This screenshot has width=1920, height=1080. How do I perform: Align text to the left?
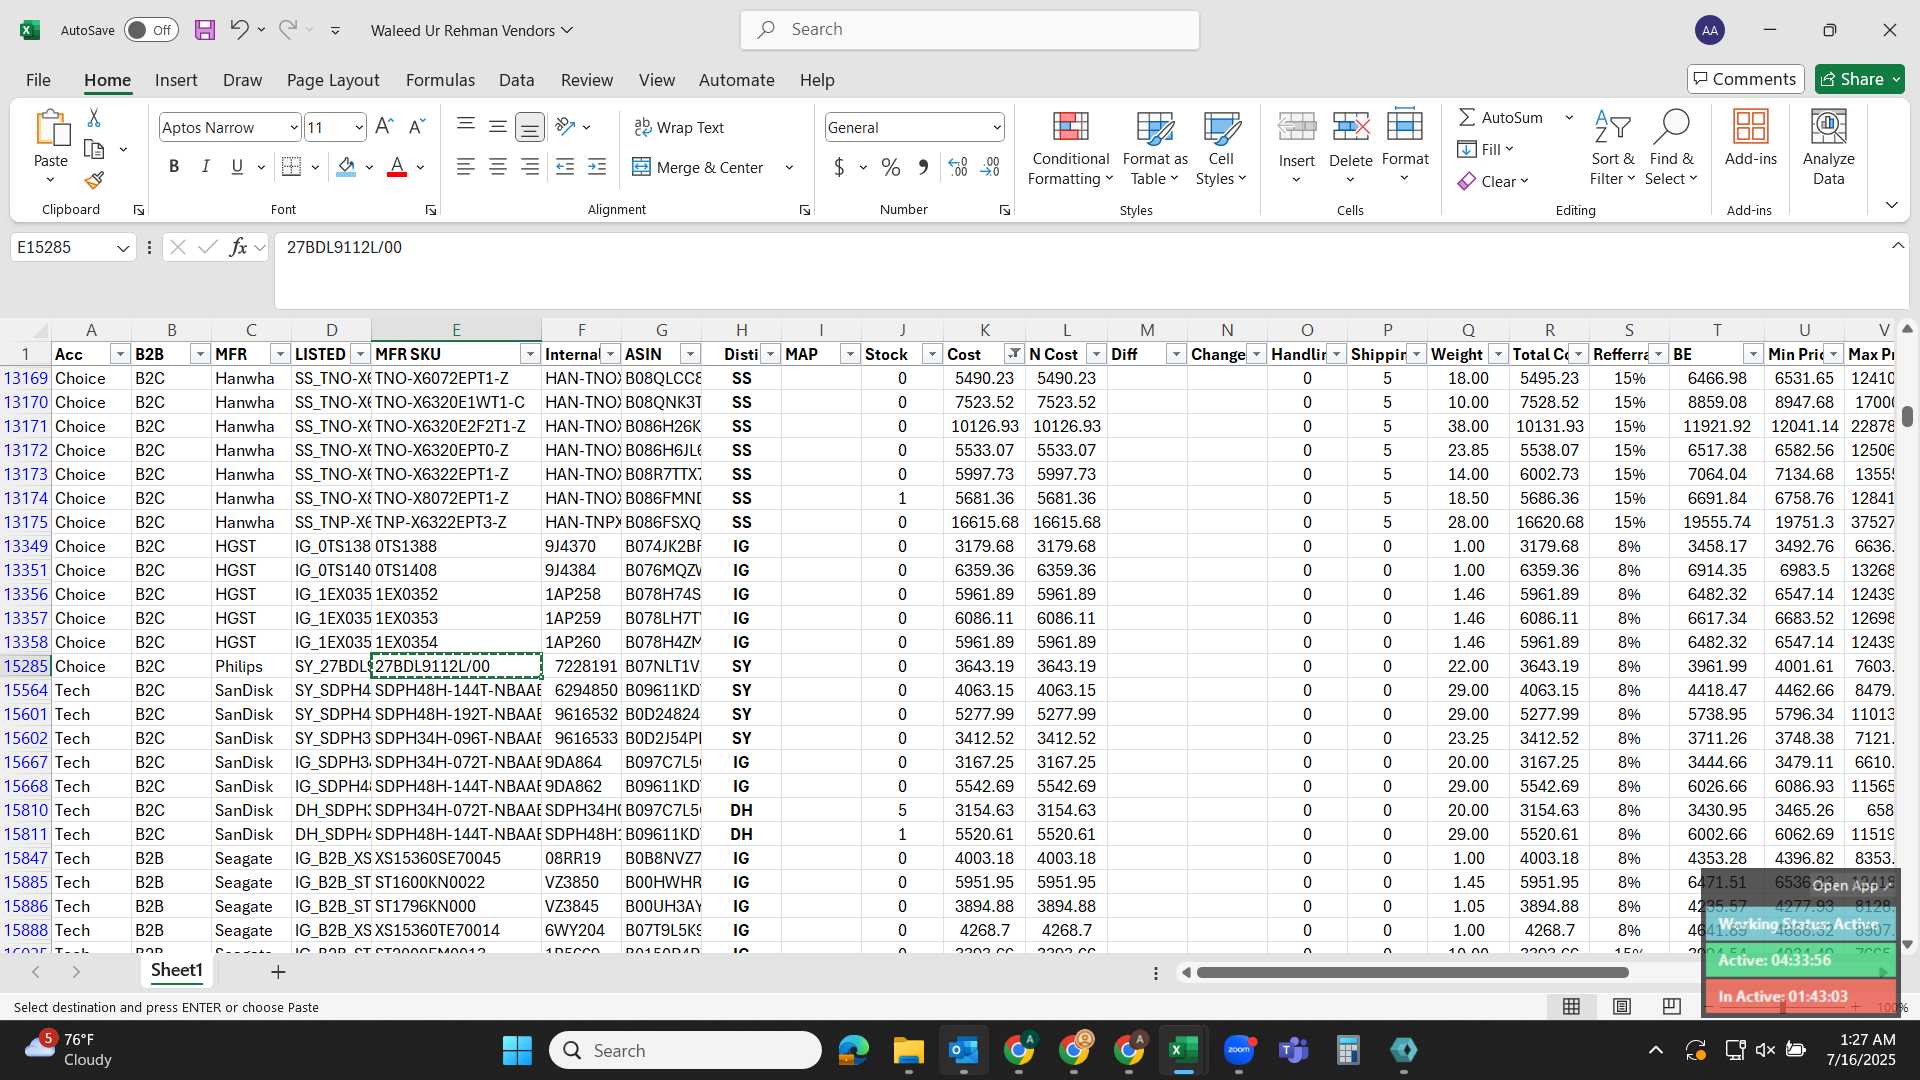point(465,167)
